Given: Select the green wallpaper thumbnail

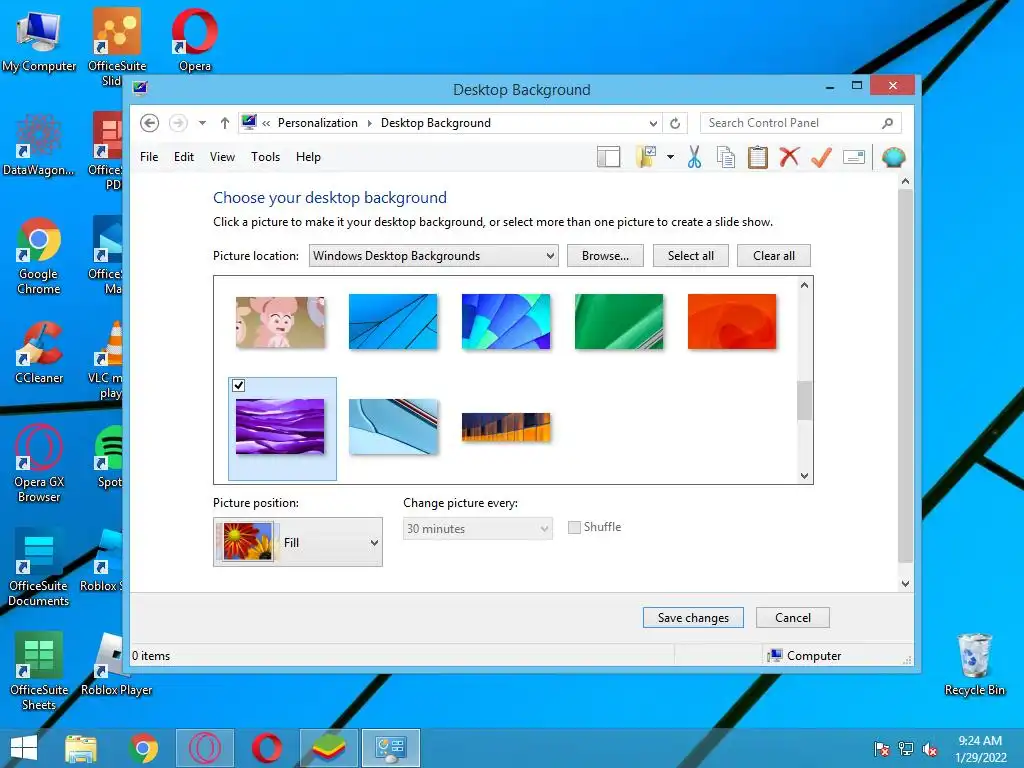Looking at the screenshot, I should pyautogui.click(x=619, y=321).
